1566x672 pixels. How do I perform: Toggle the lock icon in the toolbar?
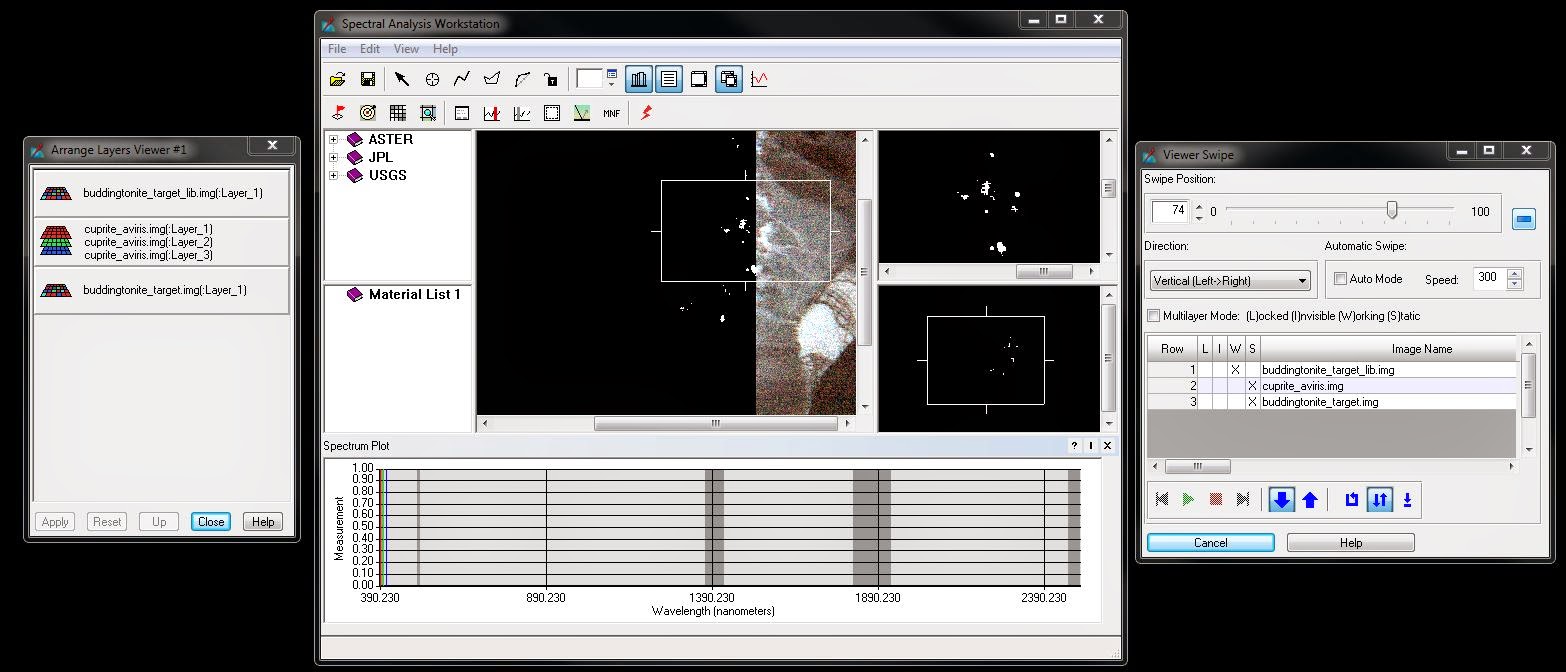click(550, 79)
